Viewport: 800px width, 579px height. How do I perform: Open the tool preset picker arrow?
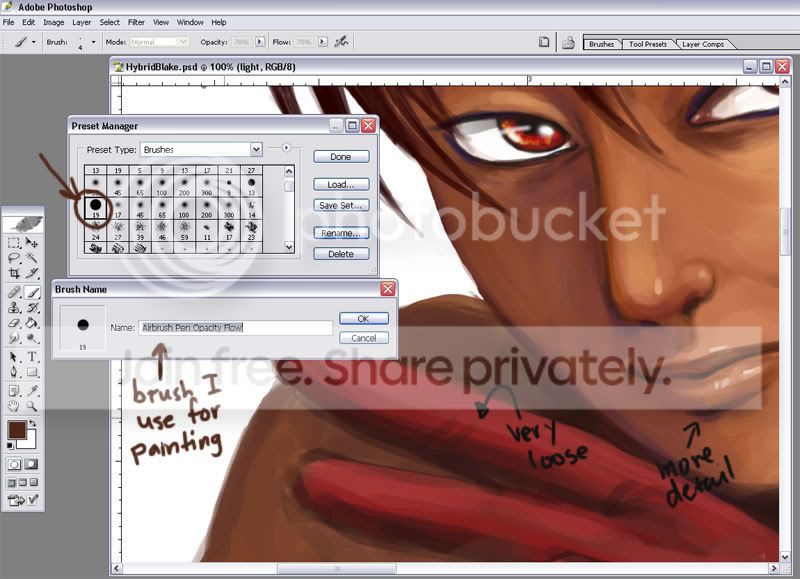(34, 42)
